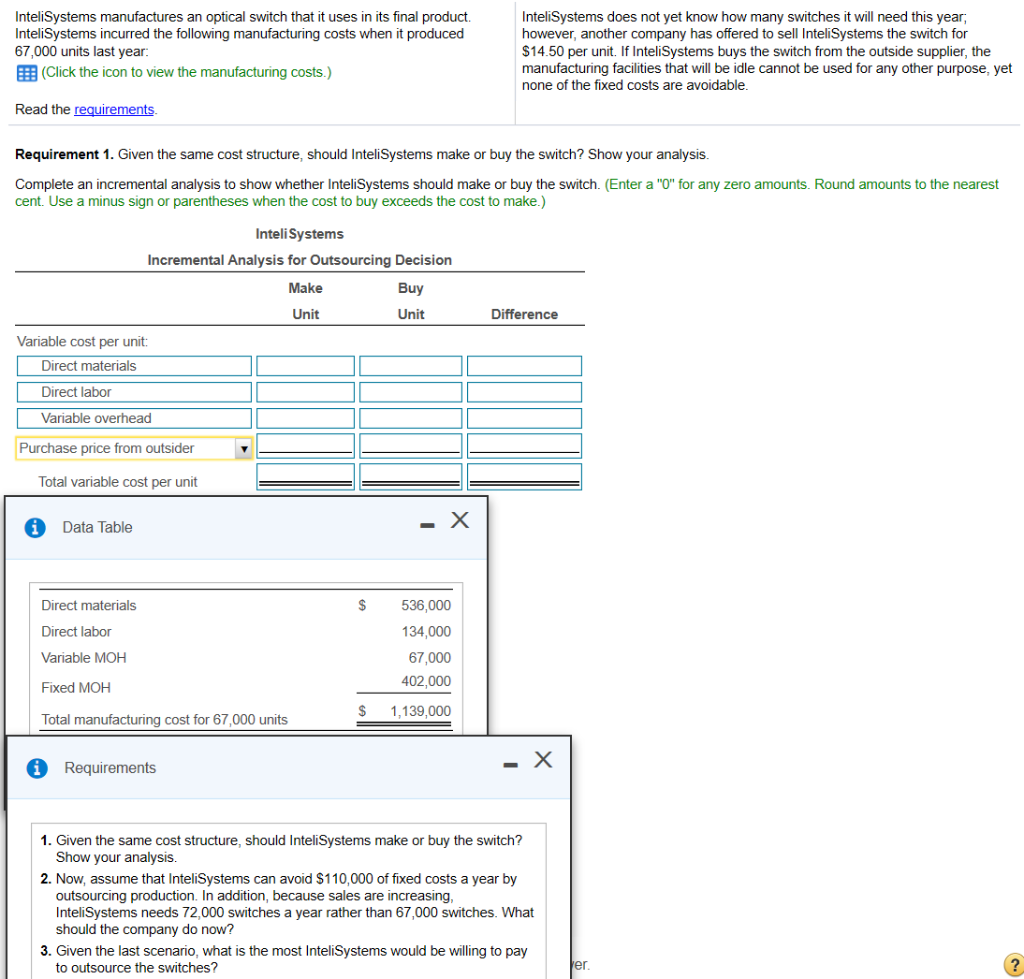This screenshot has width=1024, height=979.
Task: Click Direct labor Buy Unit field
Action: [411, 392]
